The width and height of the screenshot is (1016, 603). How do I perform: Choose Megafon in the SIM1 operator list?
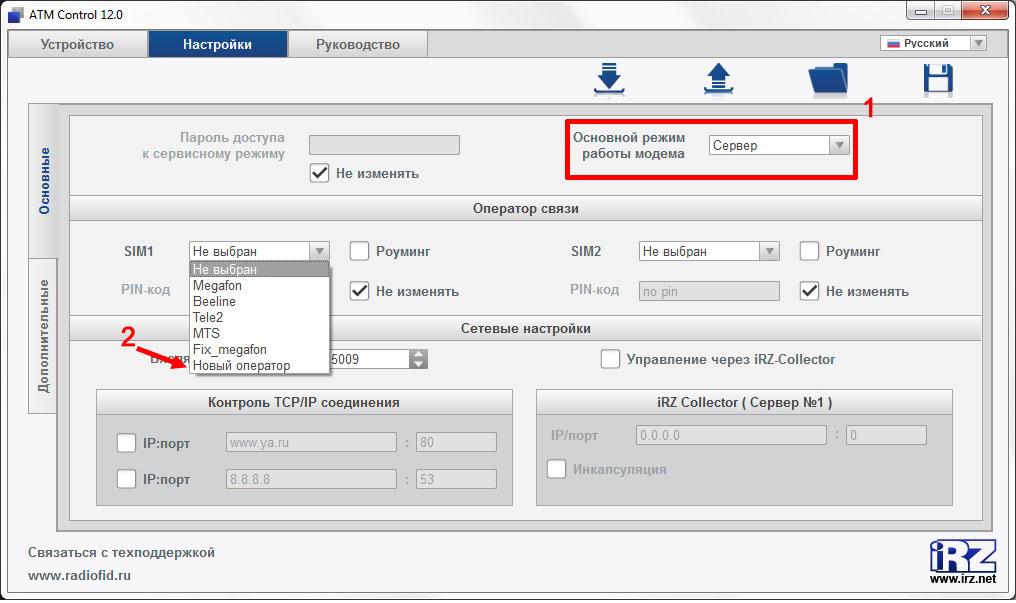tap(217, 285)
